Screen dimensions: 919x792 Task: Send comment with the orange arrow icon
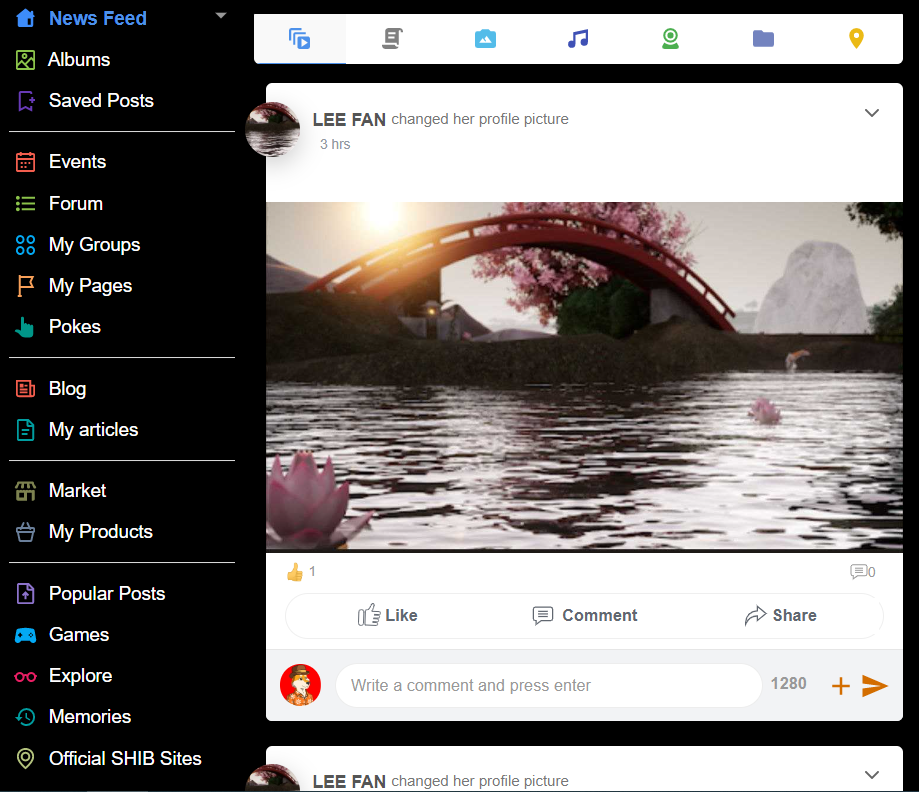click(874, 685)
